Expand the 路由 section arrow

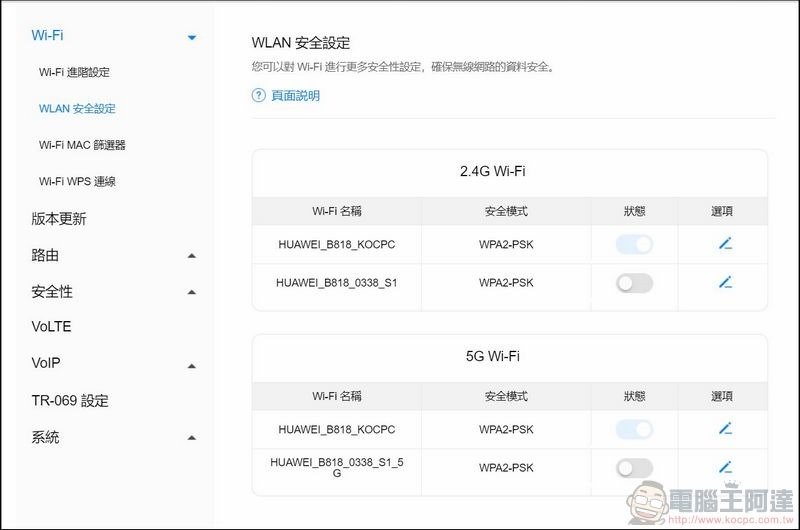[x=192, y=256]
